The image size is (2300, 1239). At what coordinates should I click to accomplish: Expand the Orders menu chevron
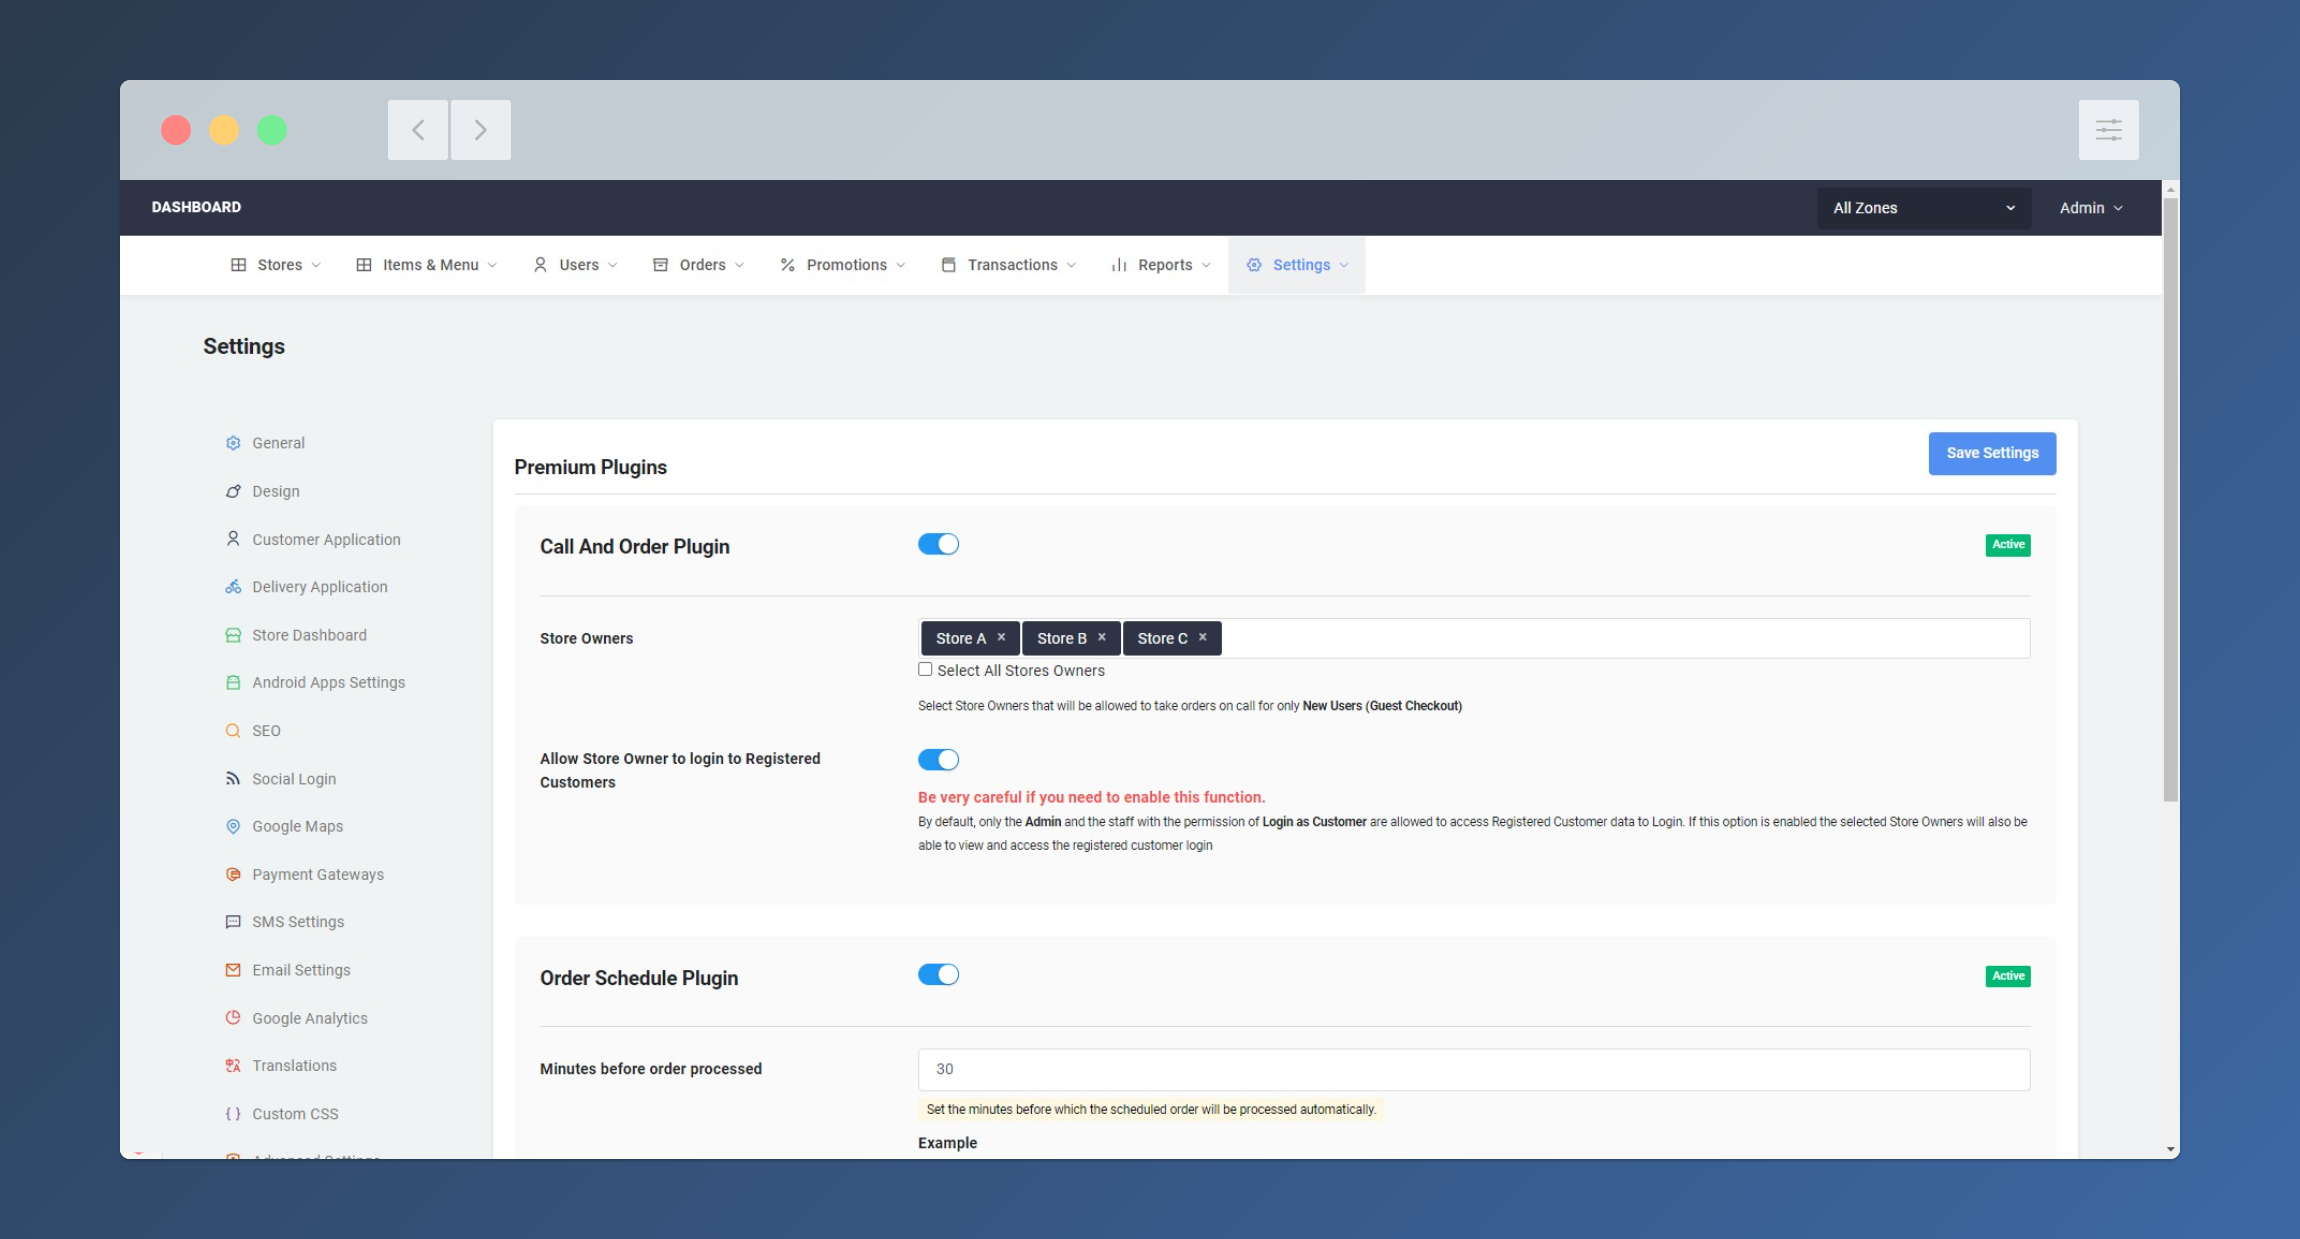pos(740,265)
